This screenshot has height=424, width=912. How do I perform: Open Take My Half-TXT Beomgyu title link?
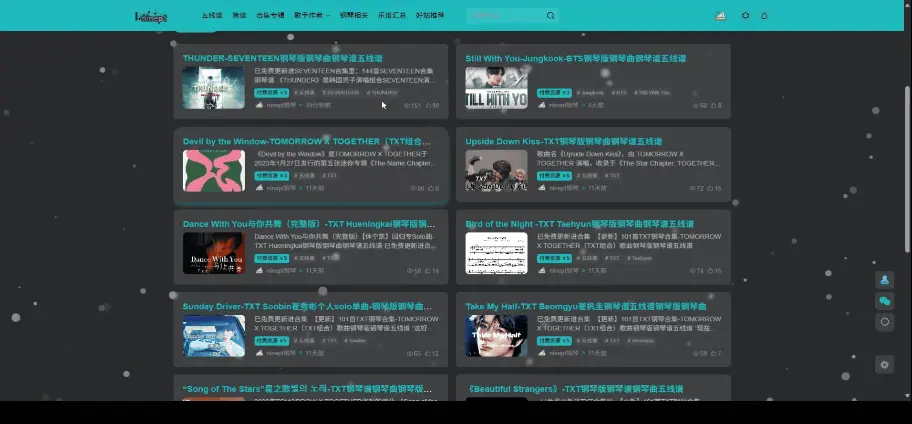[586, 307]
